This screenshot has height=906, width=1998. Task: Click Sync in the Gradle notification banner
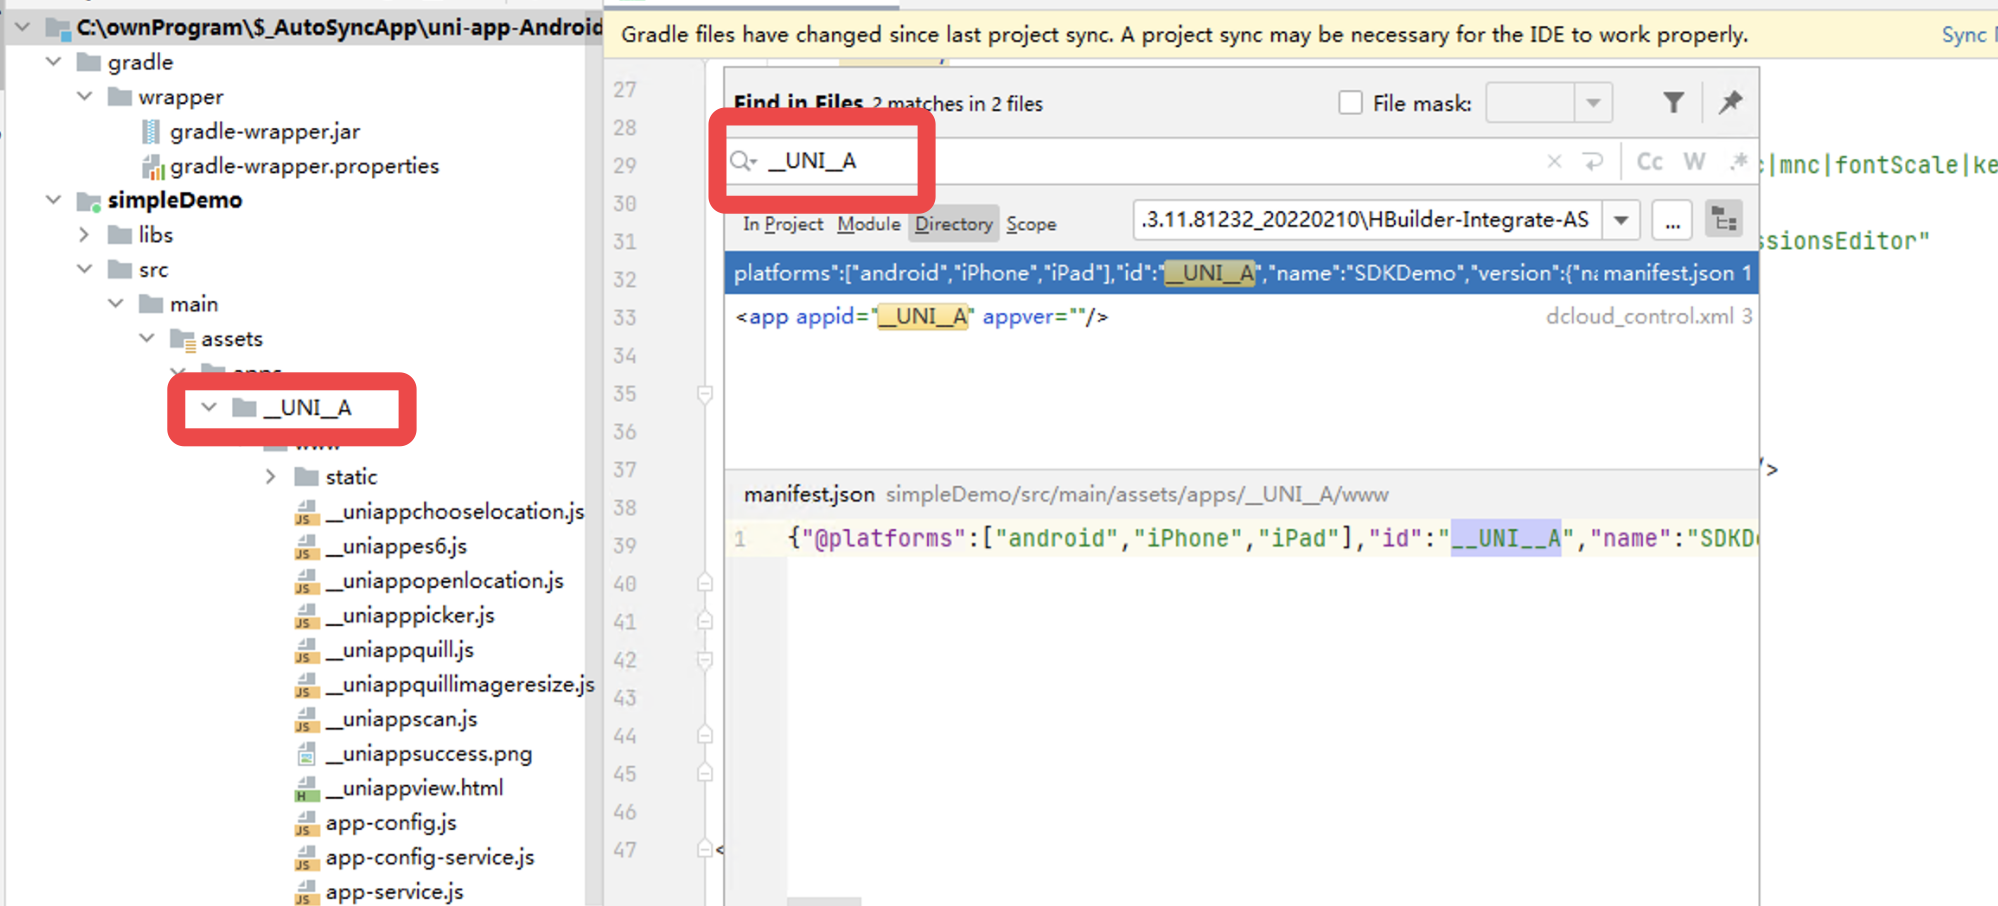1964,34
